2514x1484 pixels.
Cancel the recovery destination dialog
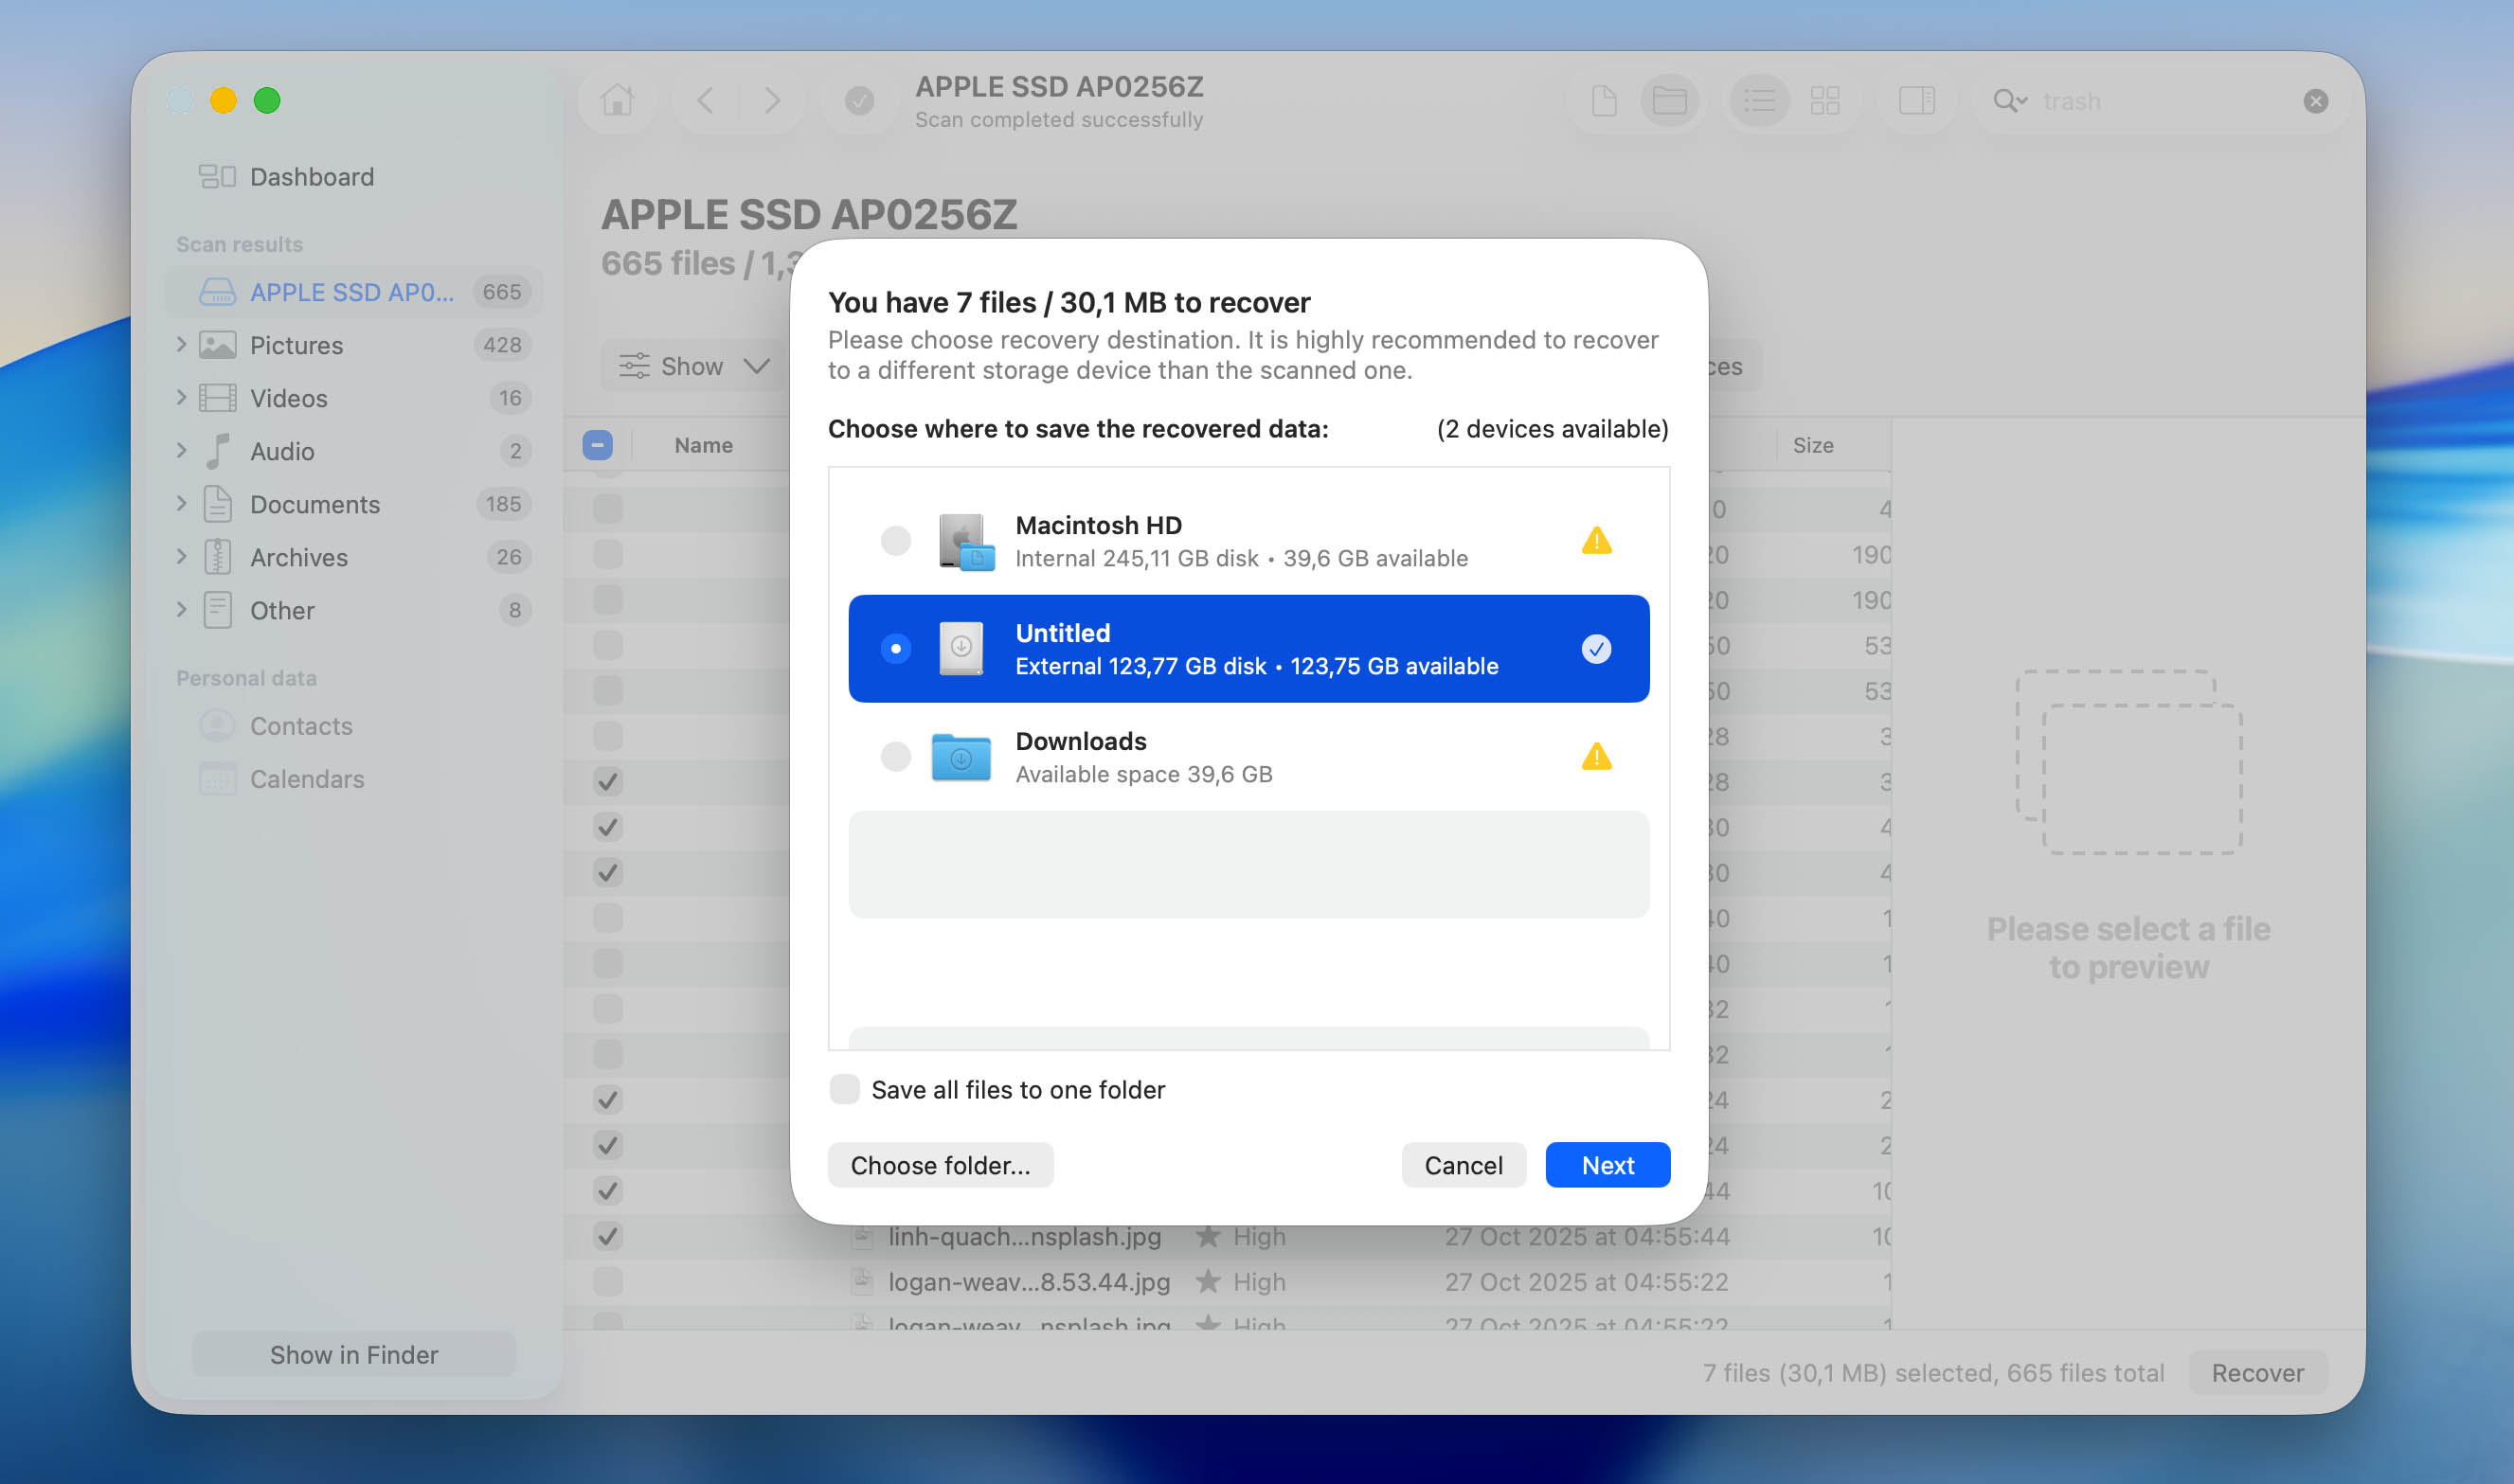pos(1463,1165)
